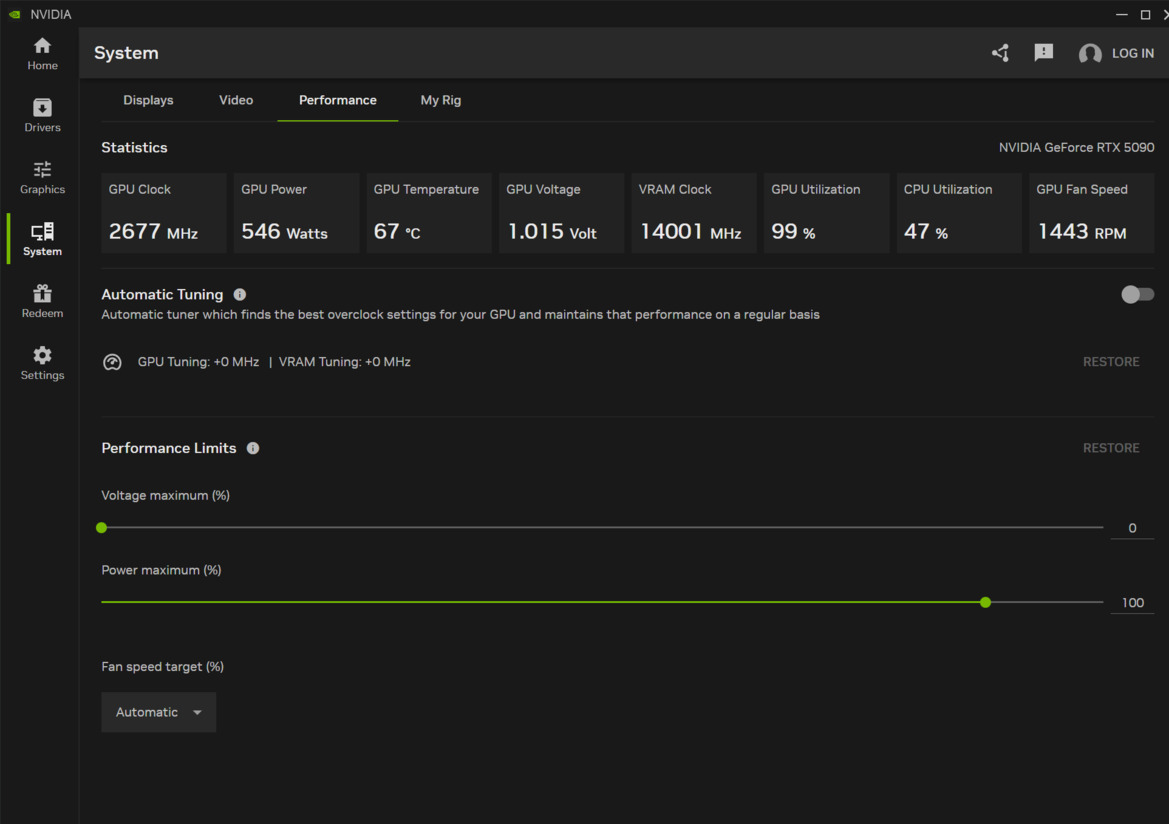The width and height of the screenshot is (1169, 824).
Task: Click the GPU Temperature statistic card
Action: pos(429,213)
